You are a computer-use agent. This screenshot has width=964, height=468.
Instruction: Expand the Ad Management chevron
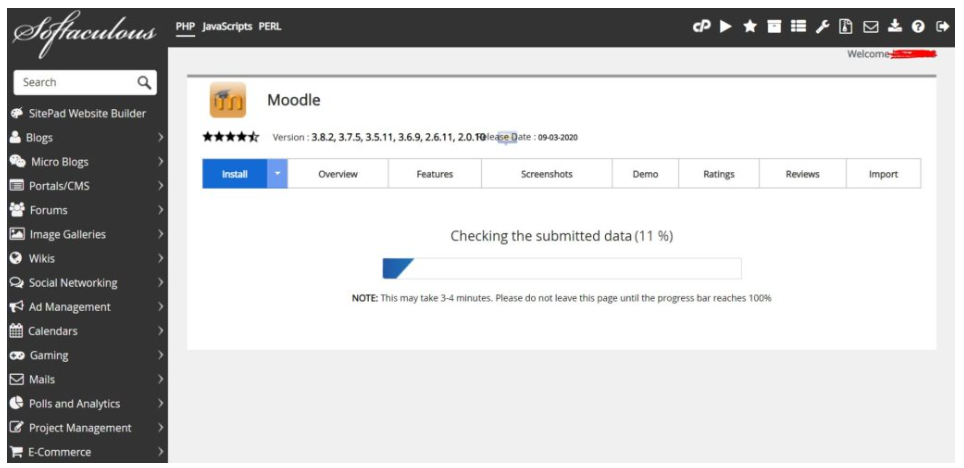[x=160, y=307]
